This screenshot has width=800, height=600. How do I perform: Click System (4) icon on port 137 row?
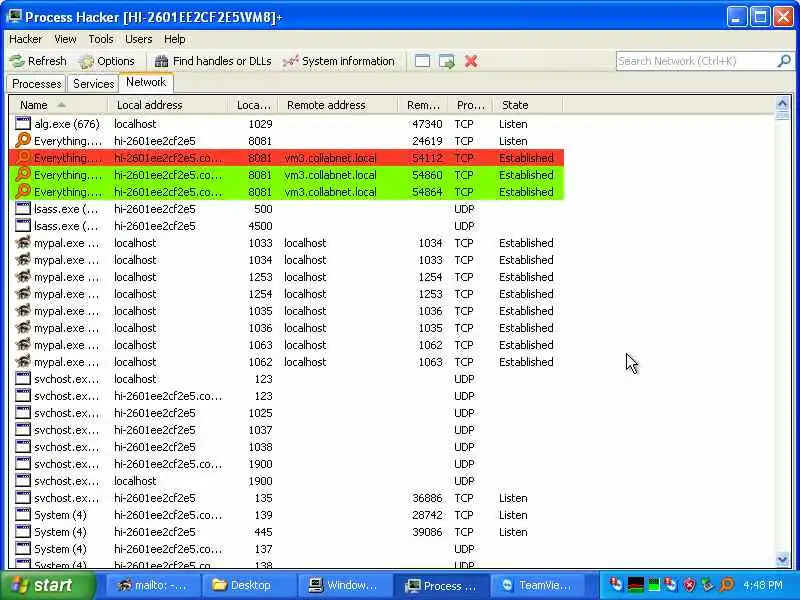22,548
